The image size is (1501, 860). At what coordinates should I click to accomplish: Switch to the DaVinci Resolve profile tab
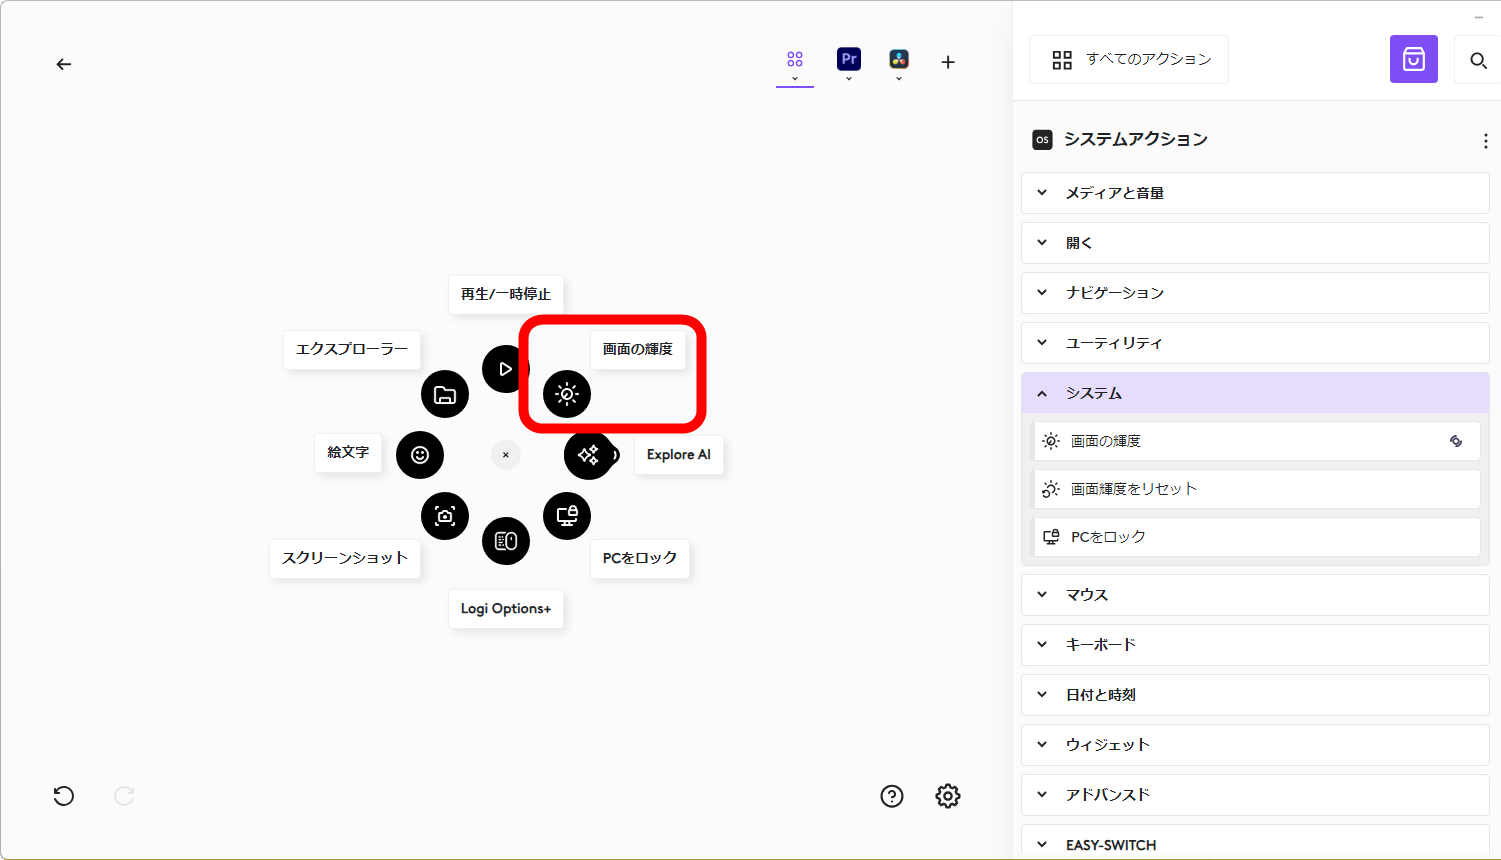tap(899, 61)
